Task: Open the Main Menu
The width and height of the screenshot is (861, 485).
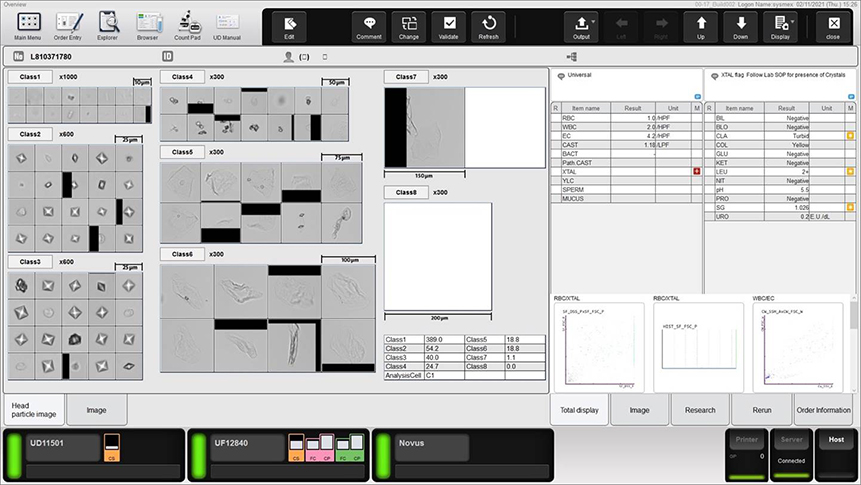Action: tap(28, 25)
